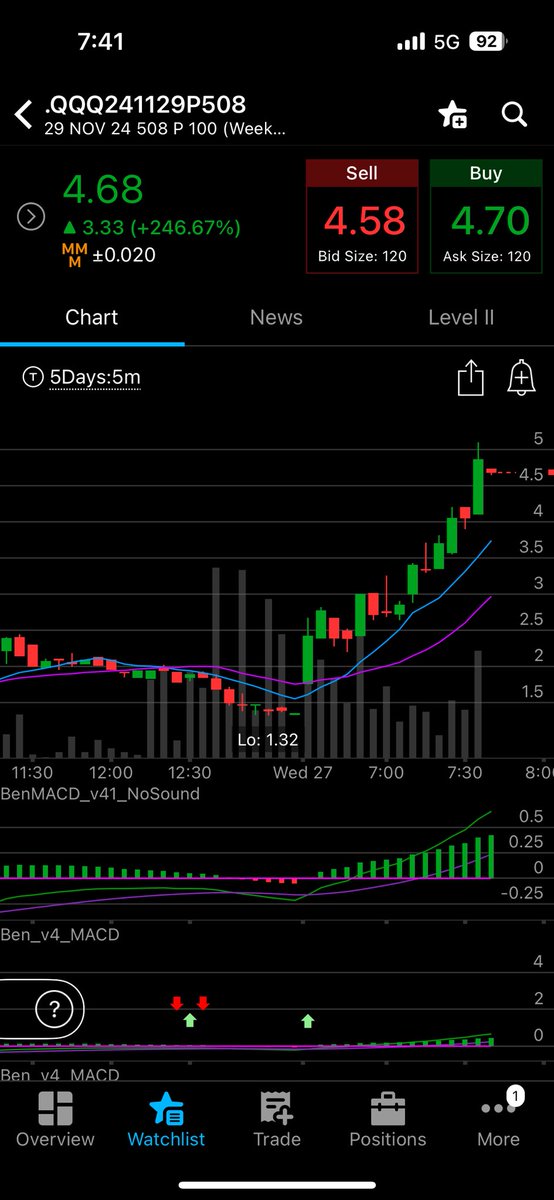Switch to the Level II tab
Viewport: 554px width, 1200px height.
click(461, 317)
